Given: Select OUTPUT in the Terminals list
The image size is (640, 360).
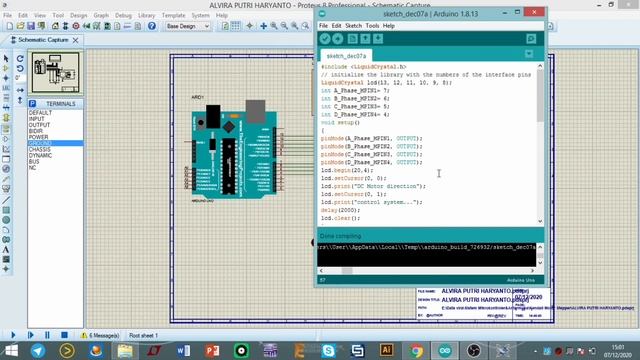Looking at the screenshot, I should [56, 125].
